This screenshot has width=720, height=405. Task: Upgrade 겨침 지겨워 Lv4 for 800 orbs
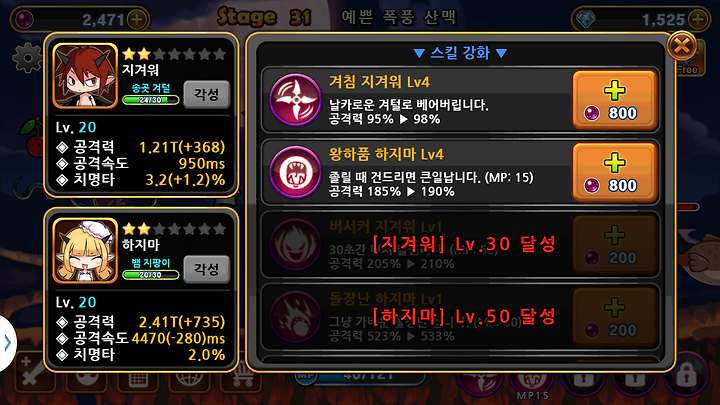[x=614, y=100]
